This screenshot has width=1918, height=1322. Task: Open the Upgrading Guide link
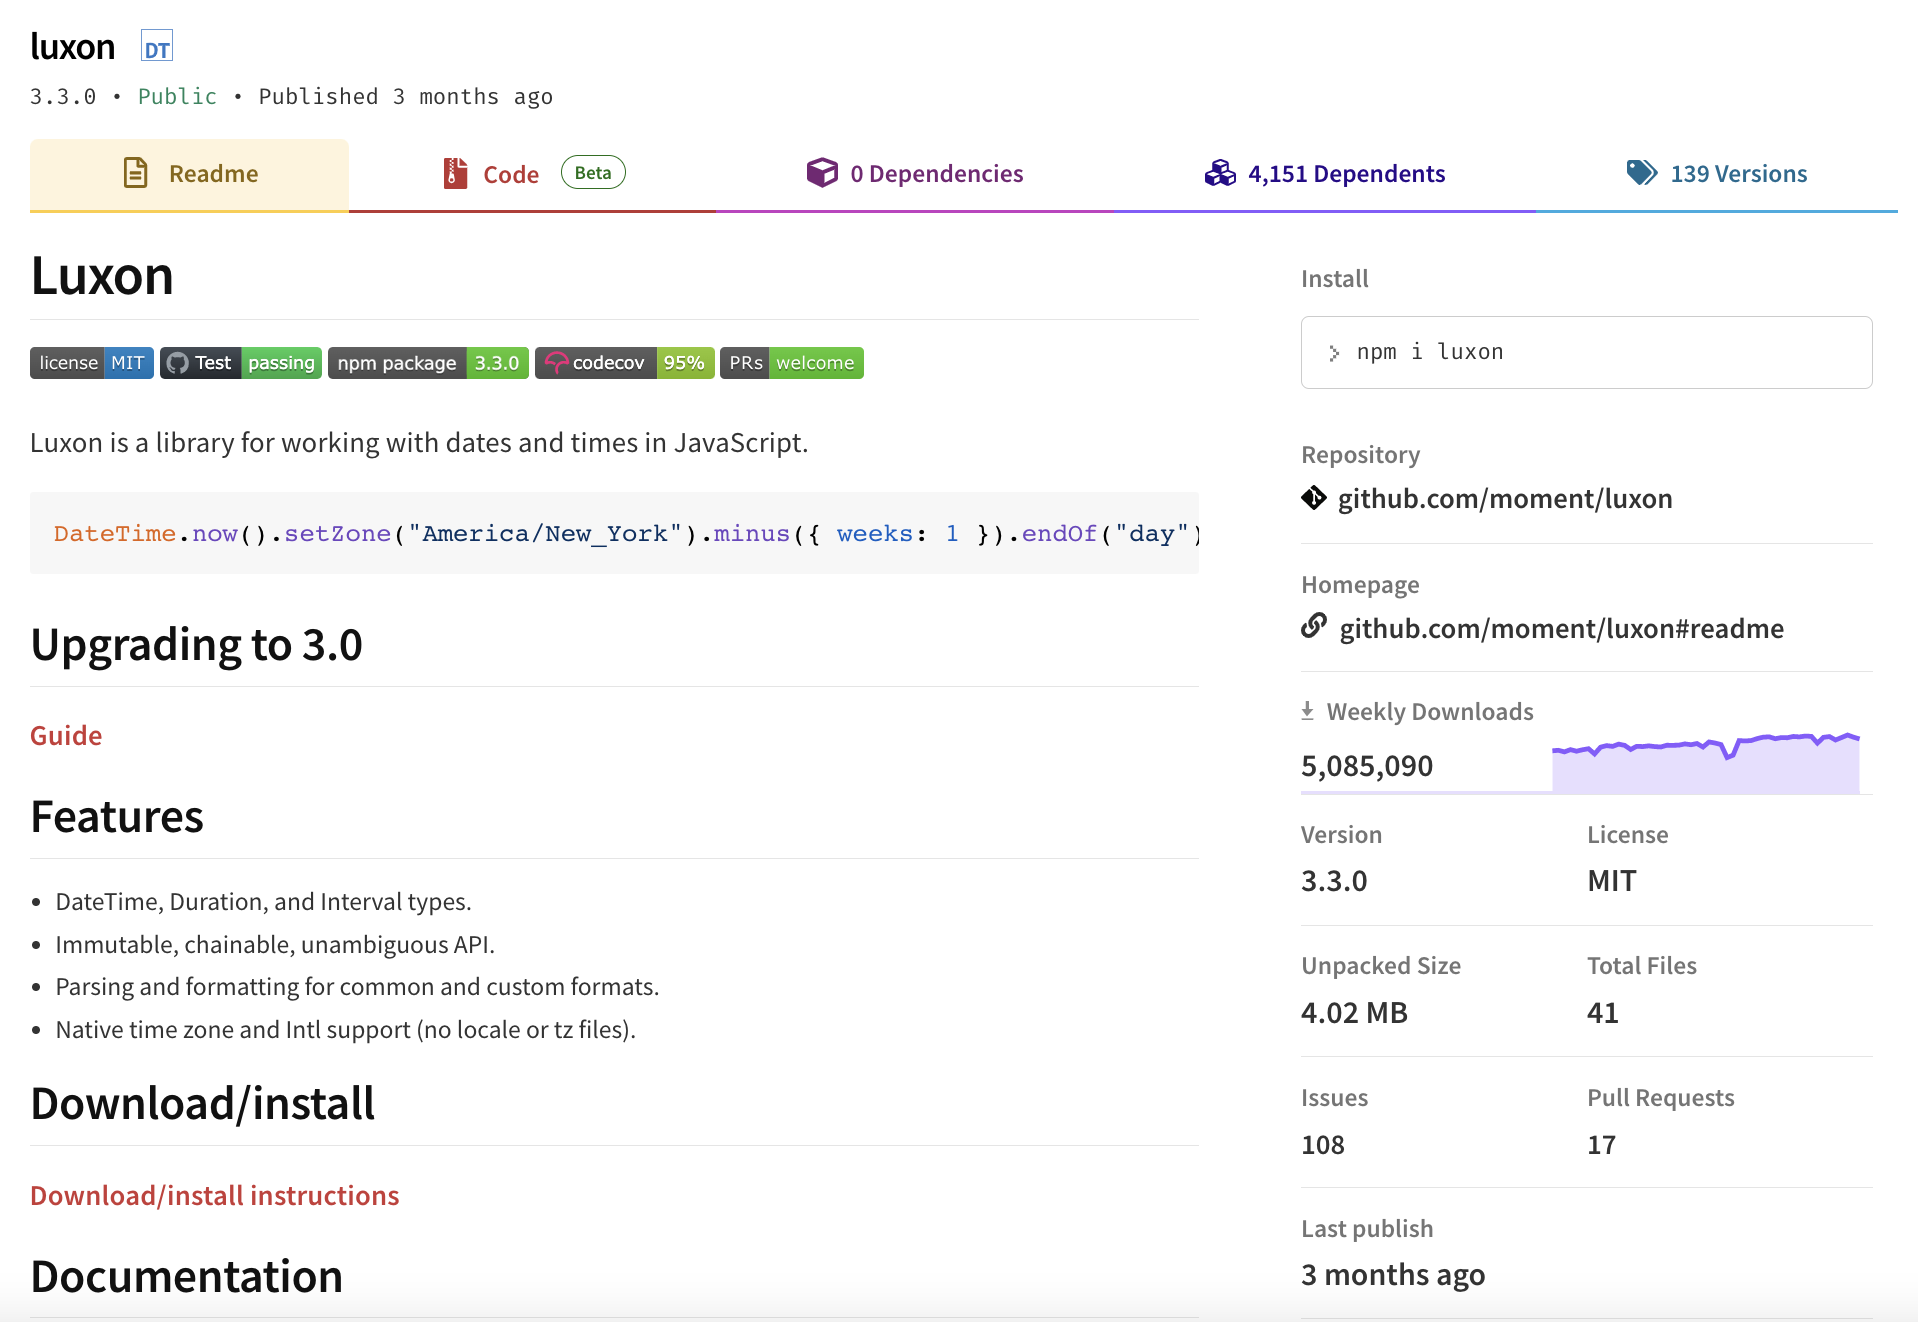(x=66, y=735)
